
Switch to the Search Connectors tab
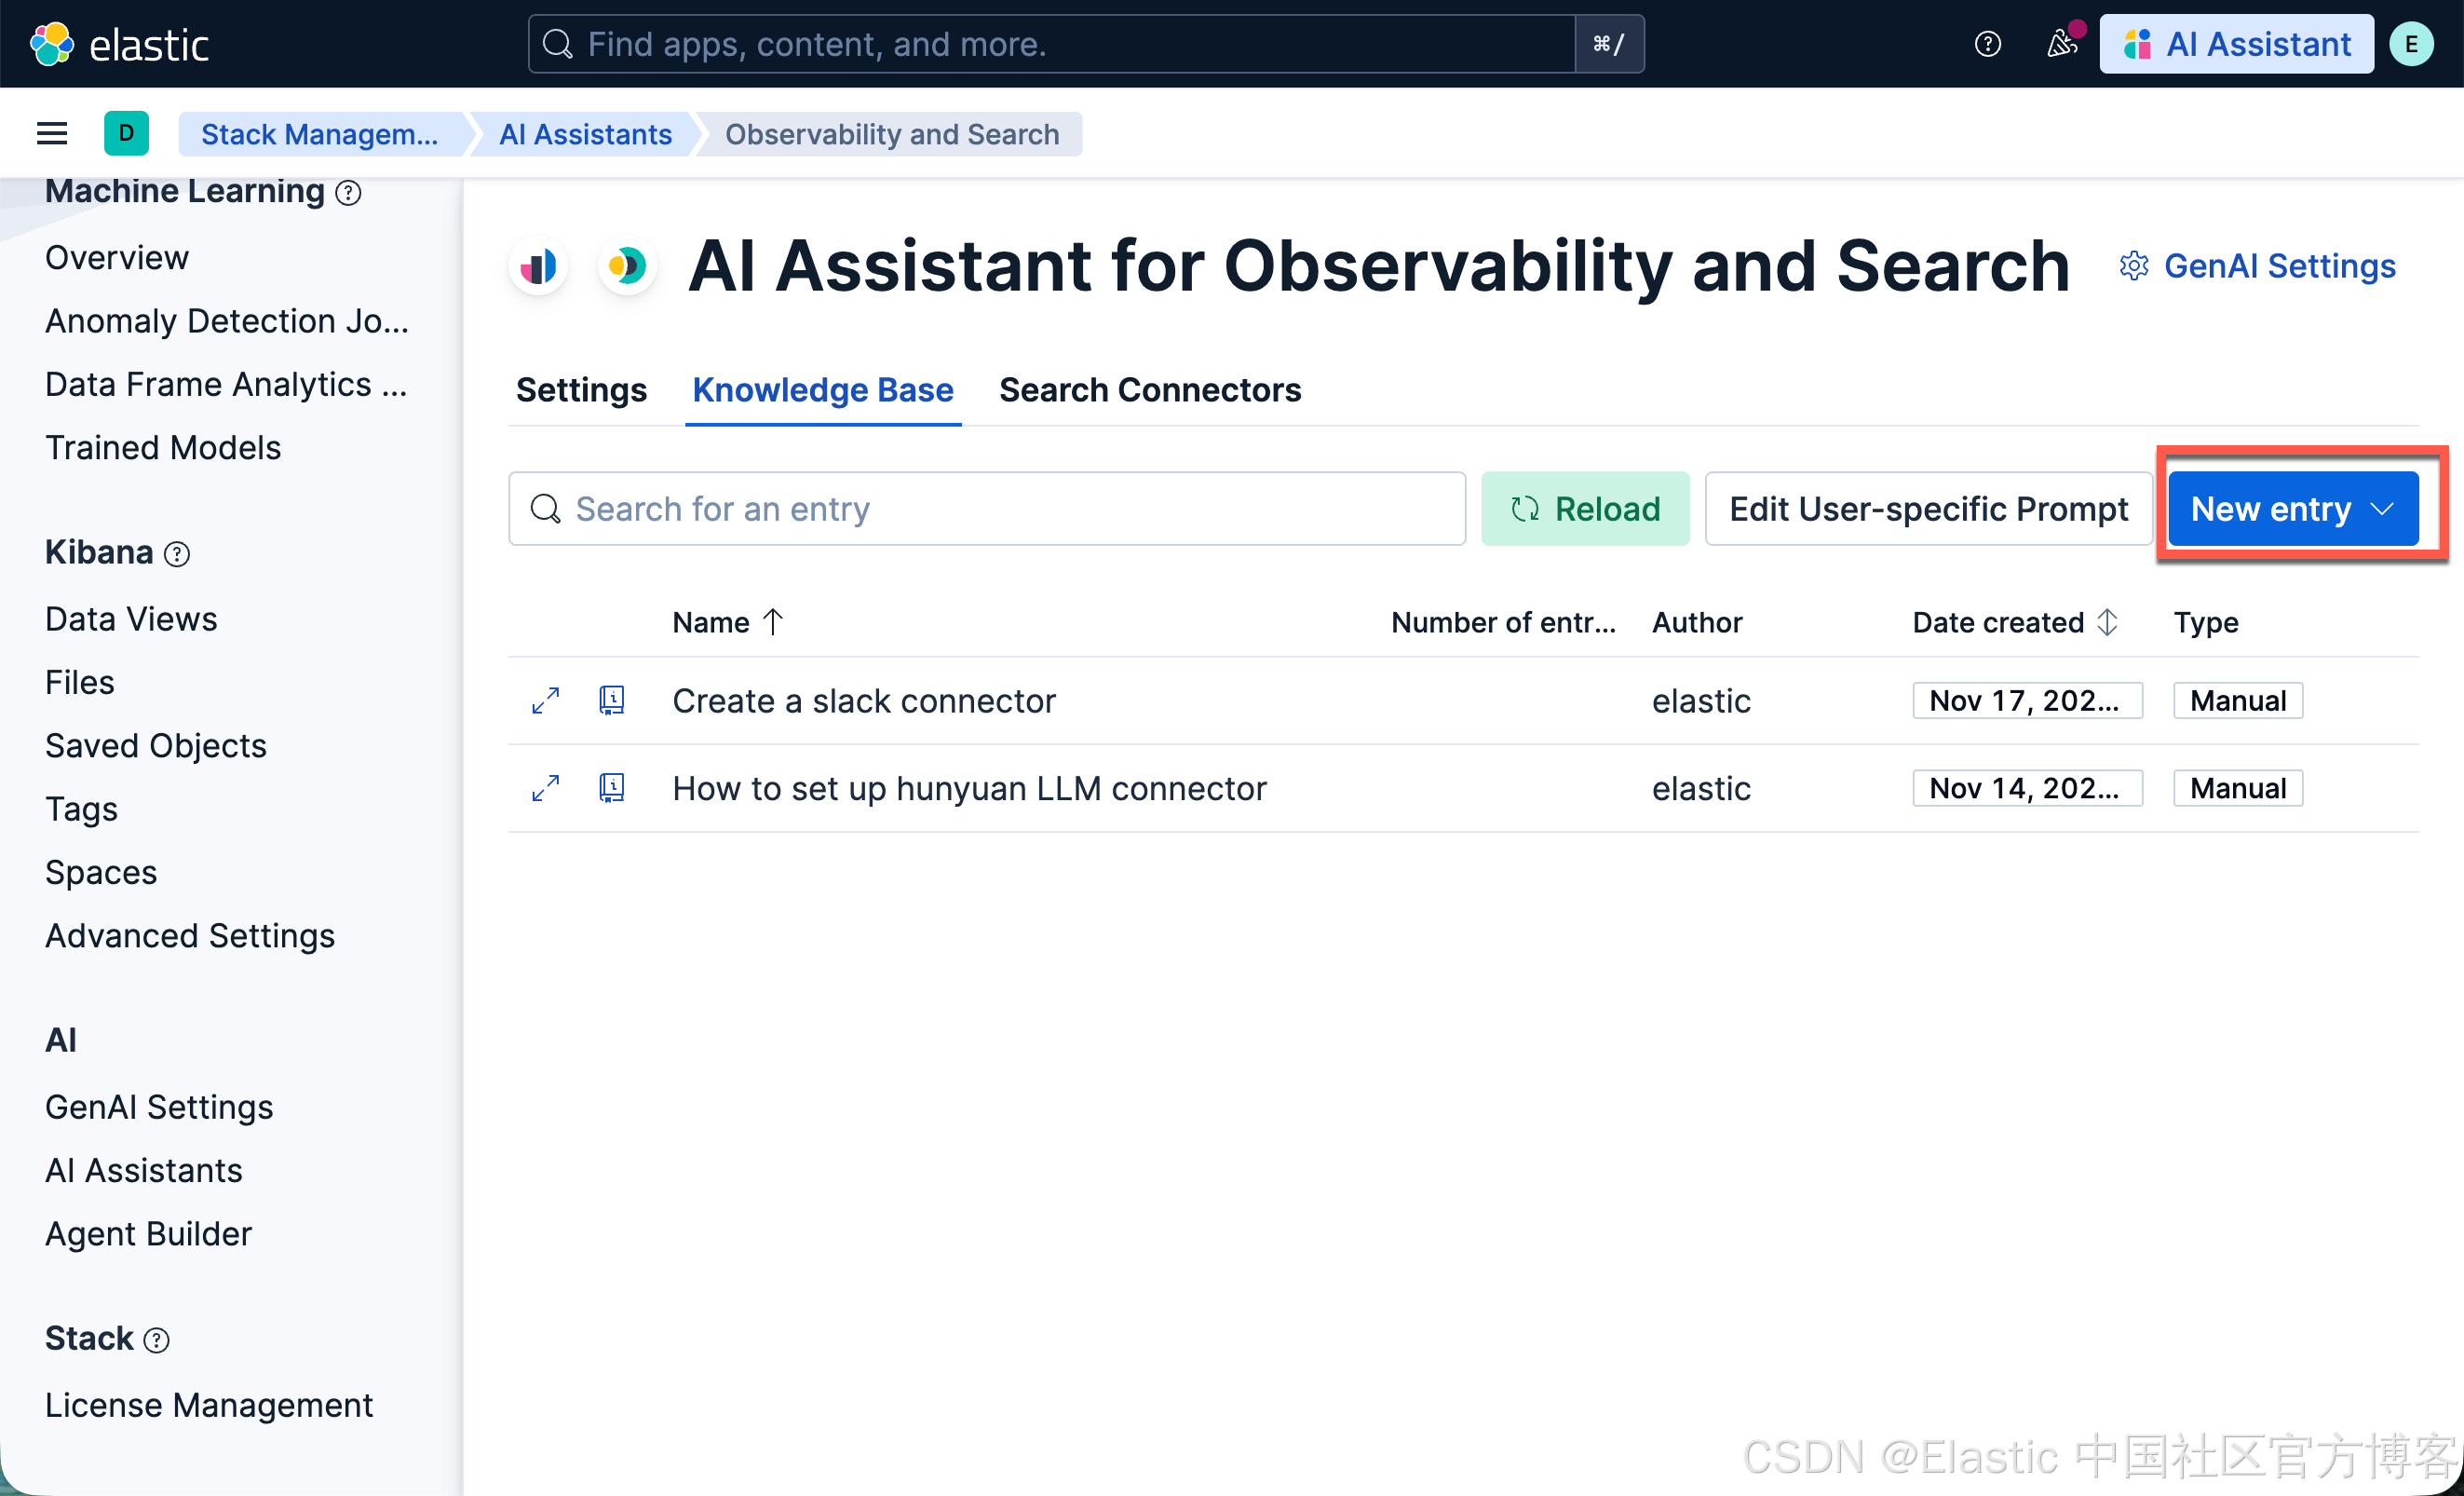1149,390
